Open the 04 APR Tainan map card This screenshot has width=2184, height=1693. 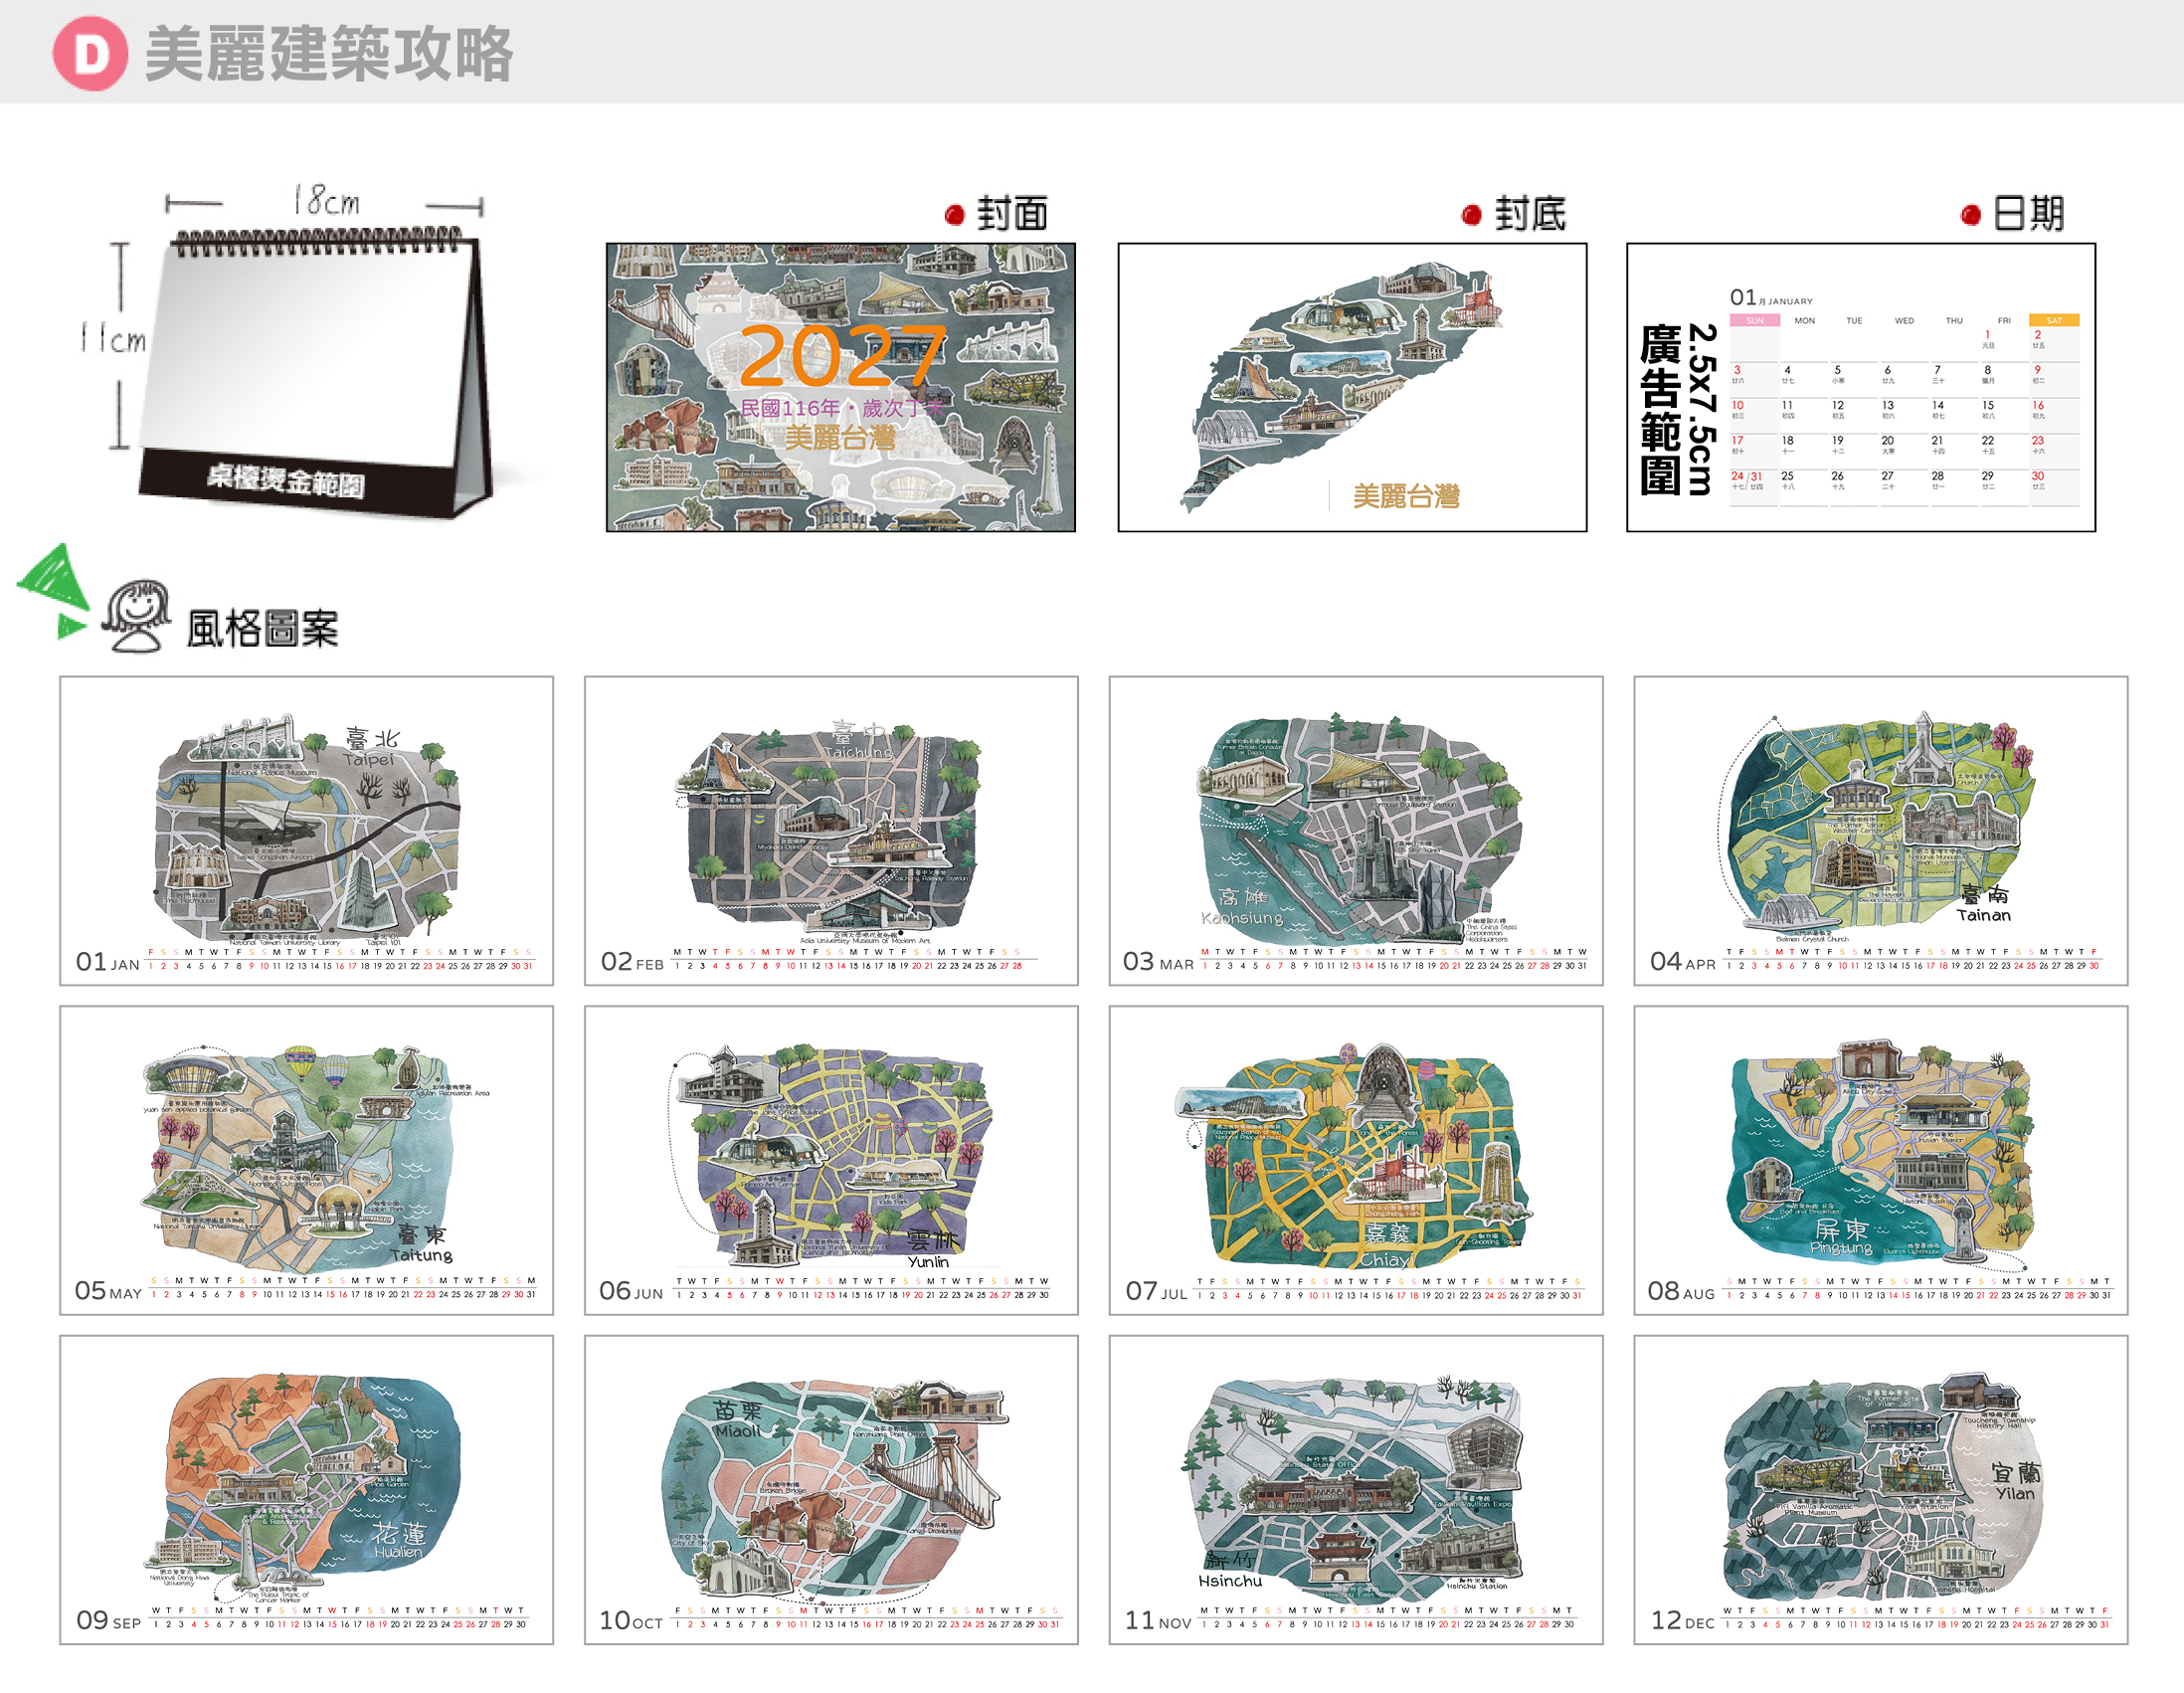pos(1881,831)
